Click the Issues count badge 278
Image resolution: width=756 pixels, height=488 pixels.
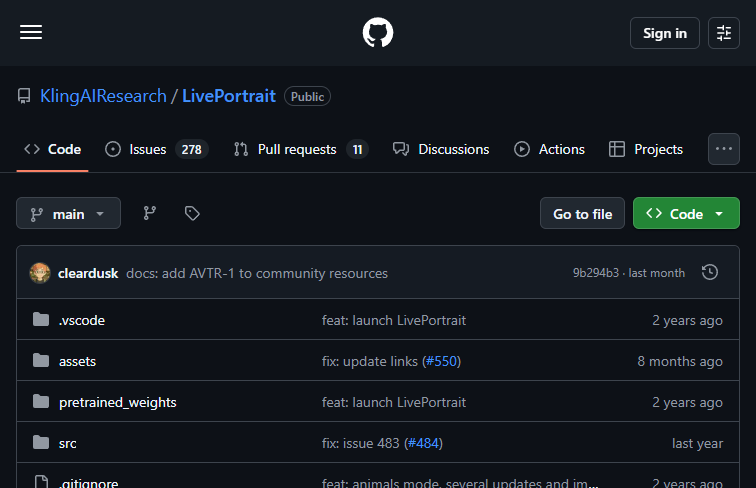(191, 149)
